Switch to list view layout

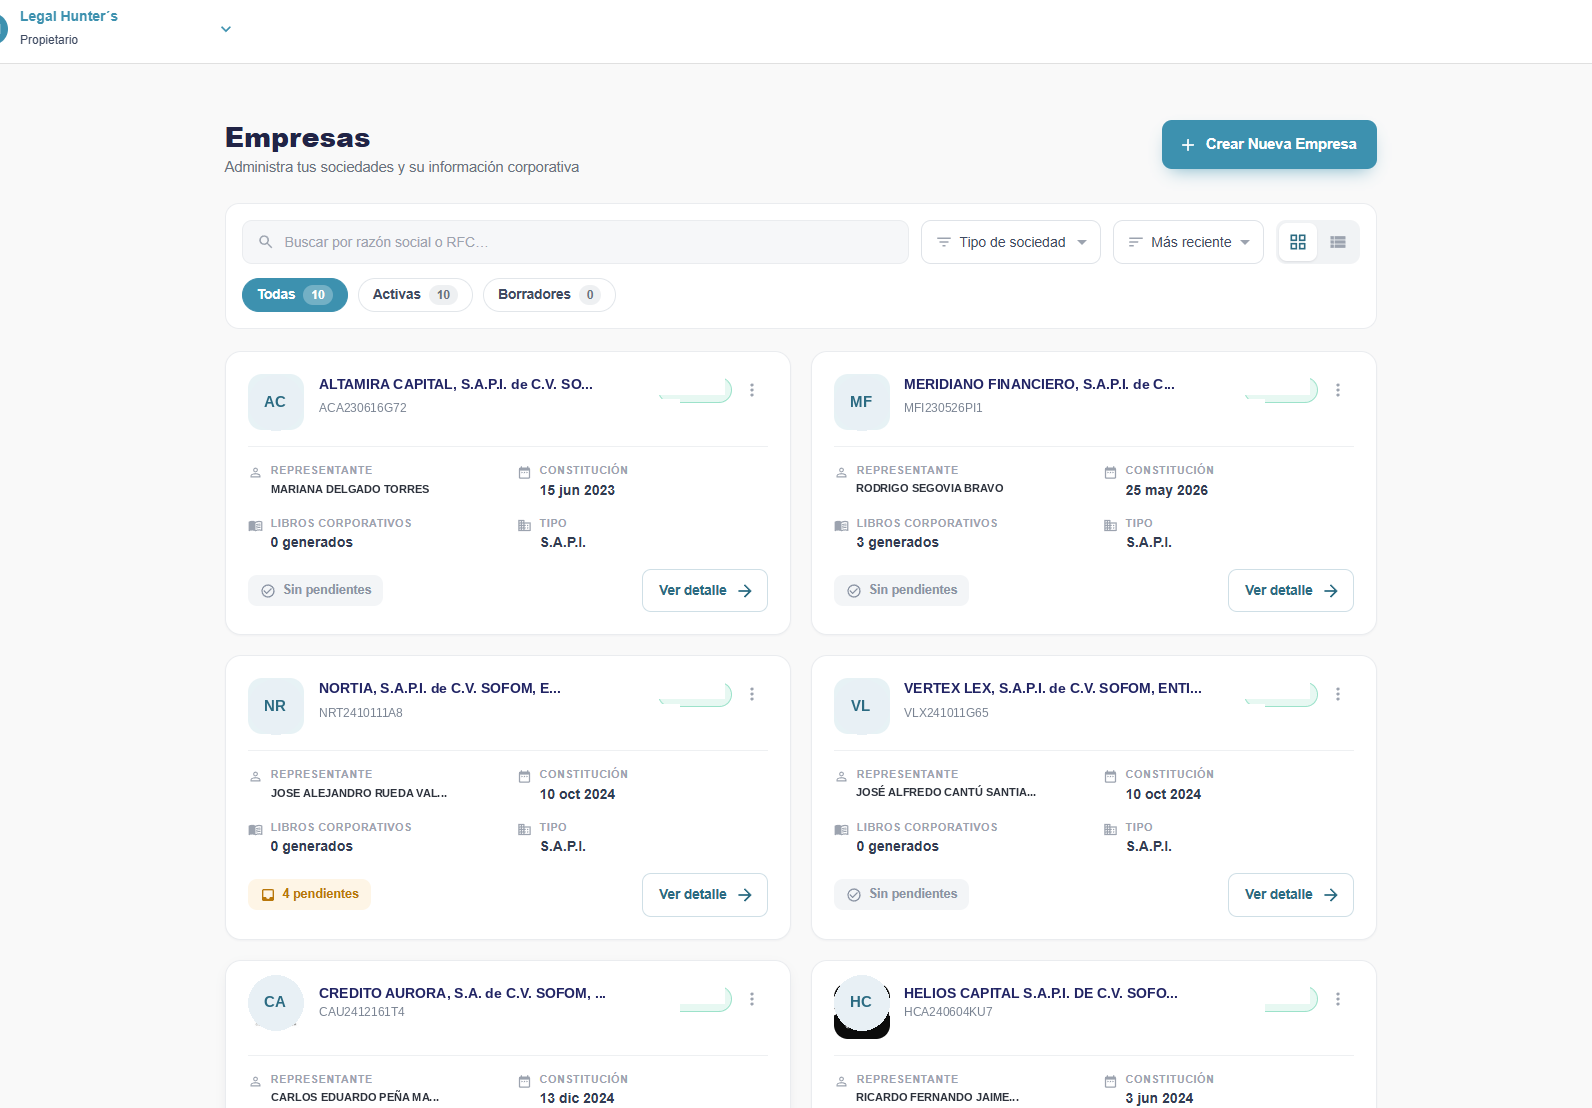[x=1338, y=242]
